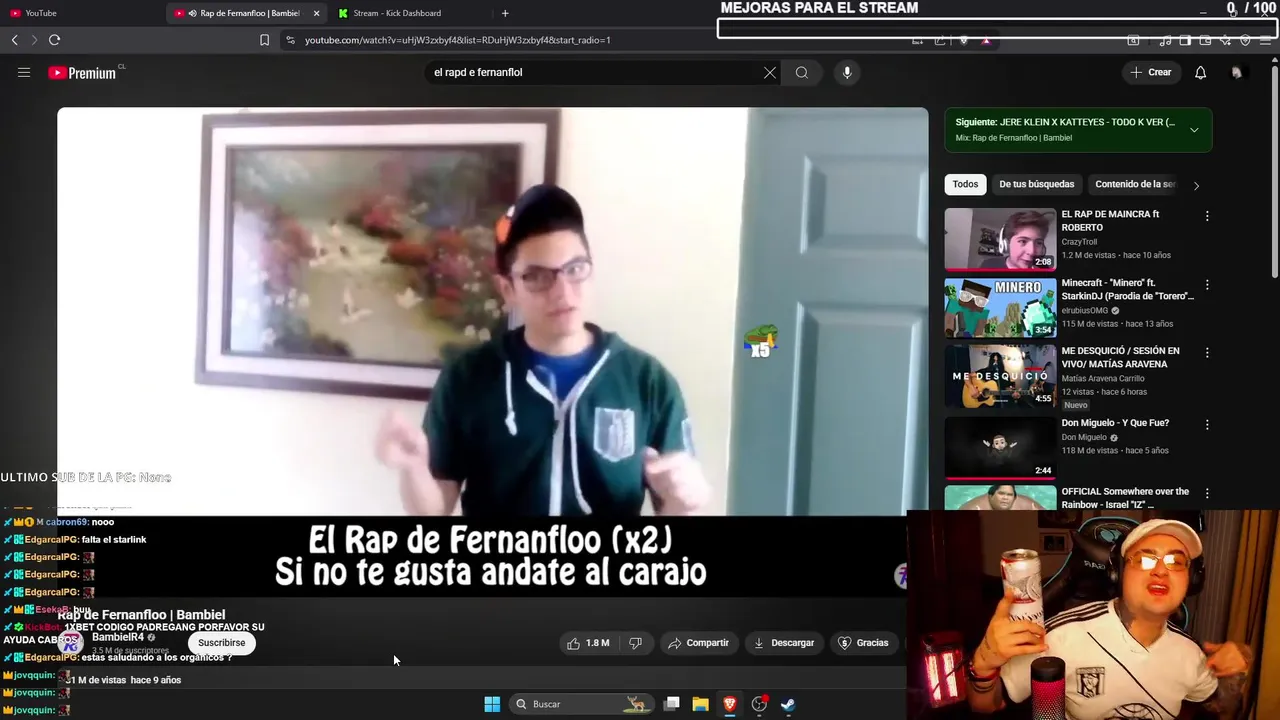This screenshot has width=1280, height=720.
Task: Click the CrazyTroll channel name
Action: point(1079,242)
